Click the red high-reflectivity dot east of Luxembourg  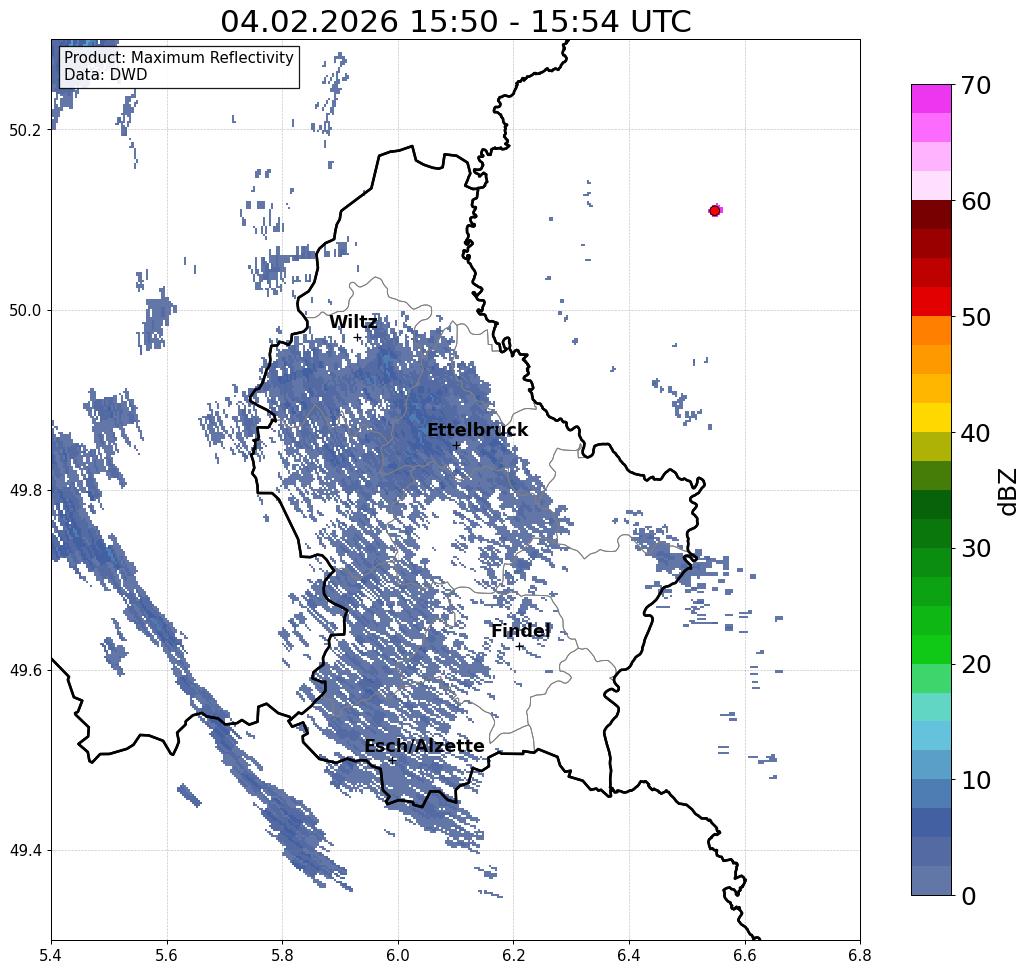715,211
